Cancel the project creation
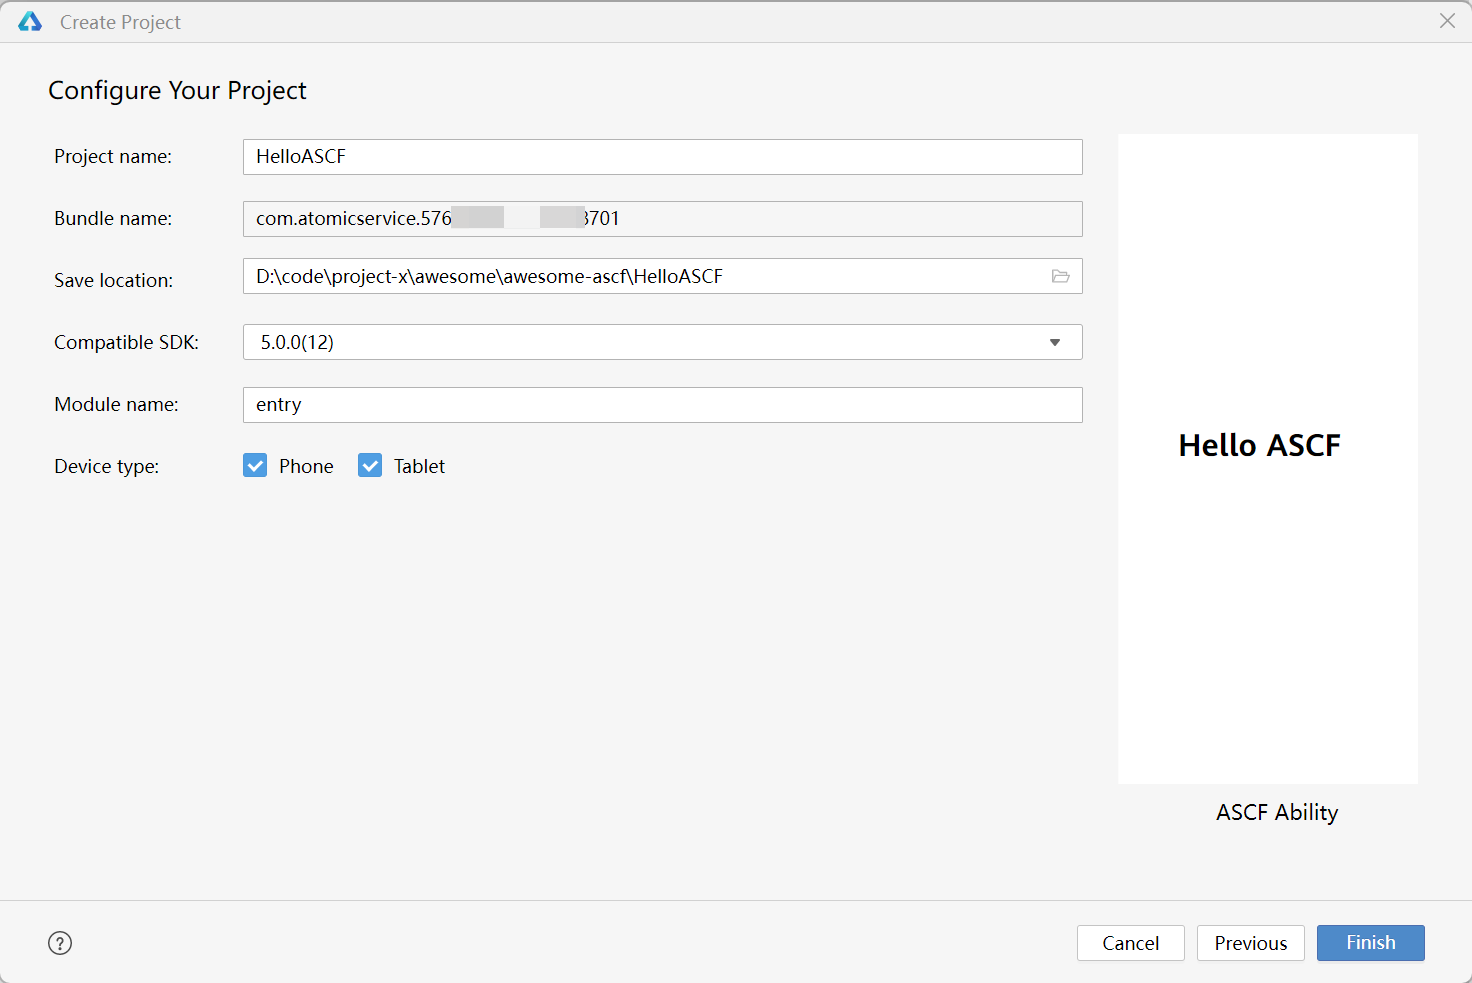 (1130, 943)
